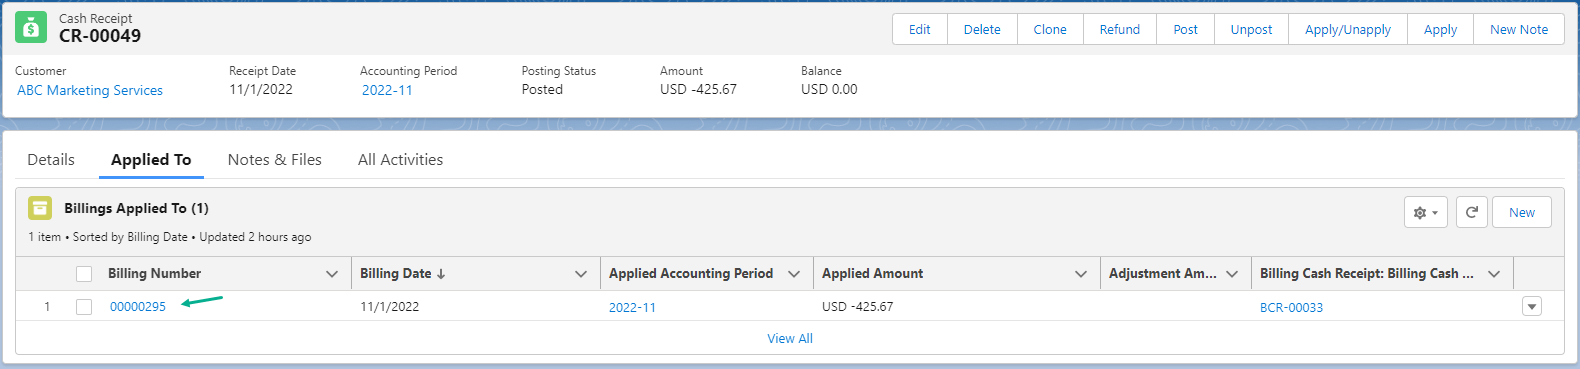
Task: Tick the checkbox for billing 00000295
Action: click(x=84, y=307)
